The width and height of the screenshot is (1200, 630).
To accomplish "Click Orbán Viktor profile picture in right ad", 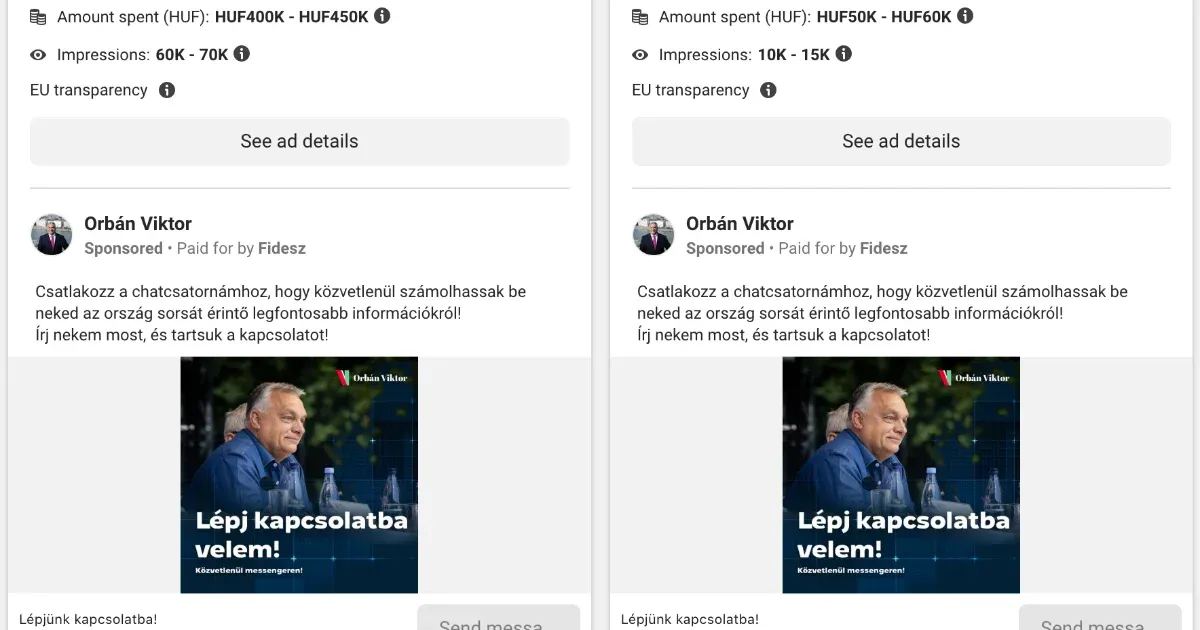I will coord(653,235).
